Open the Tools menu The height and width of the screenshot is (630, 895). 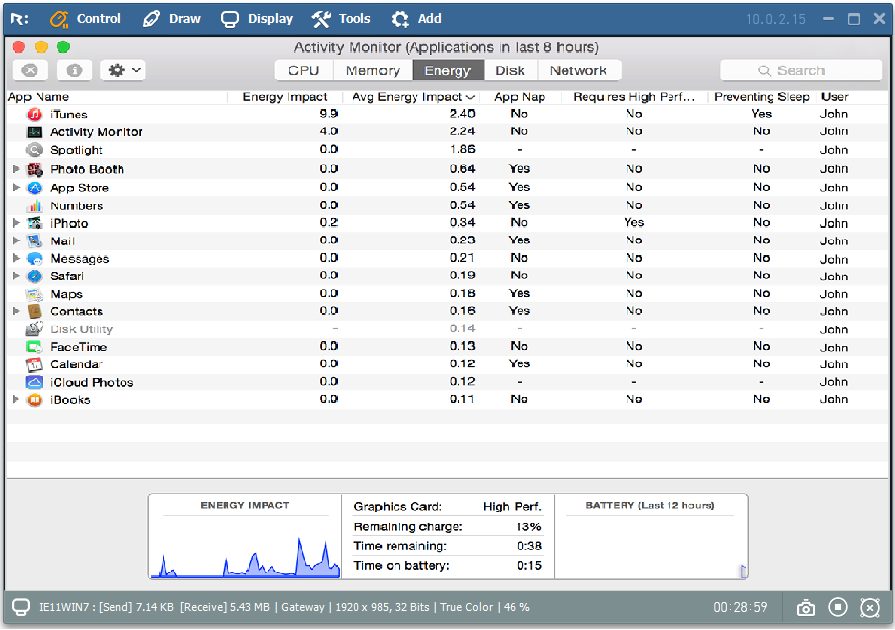341,19
